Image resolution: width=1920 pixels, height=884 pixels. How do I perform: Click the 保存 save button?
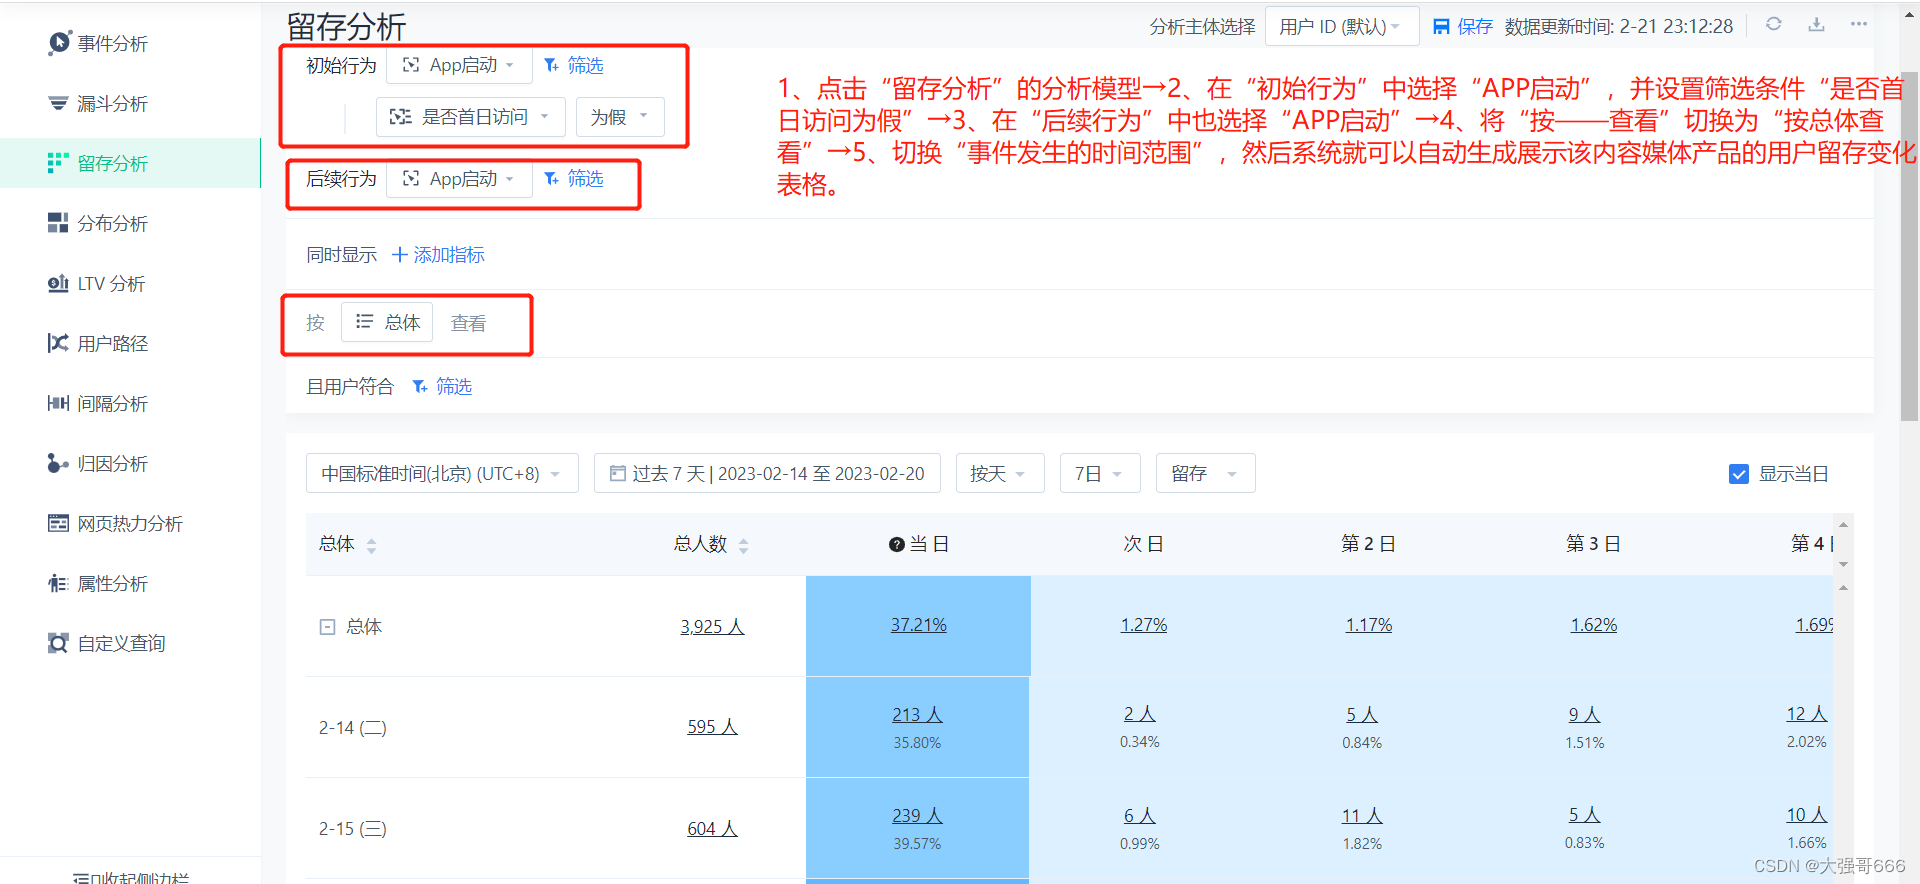(x=1462, y=26)
